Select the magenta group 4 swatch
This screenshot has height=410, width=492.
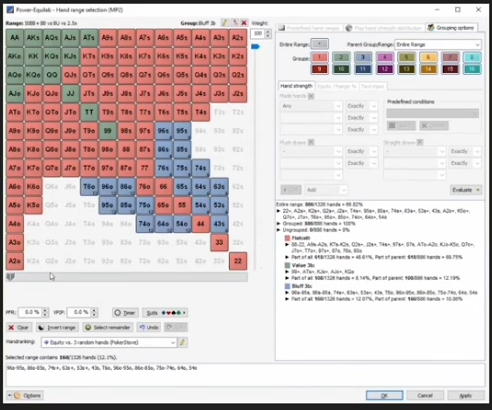[x=384, y=57]
